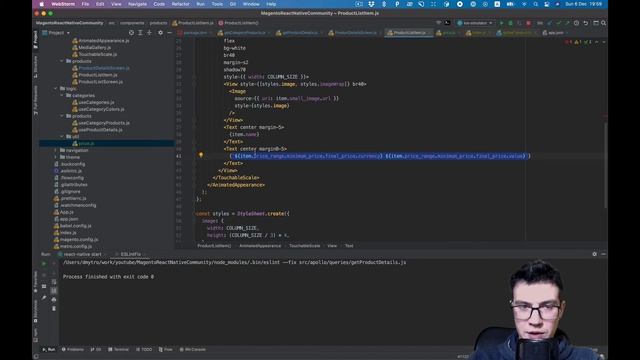
Task: Open RN Console tool window
Action: (193, 349)
